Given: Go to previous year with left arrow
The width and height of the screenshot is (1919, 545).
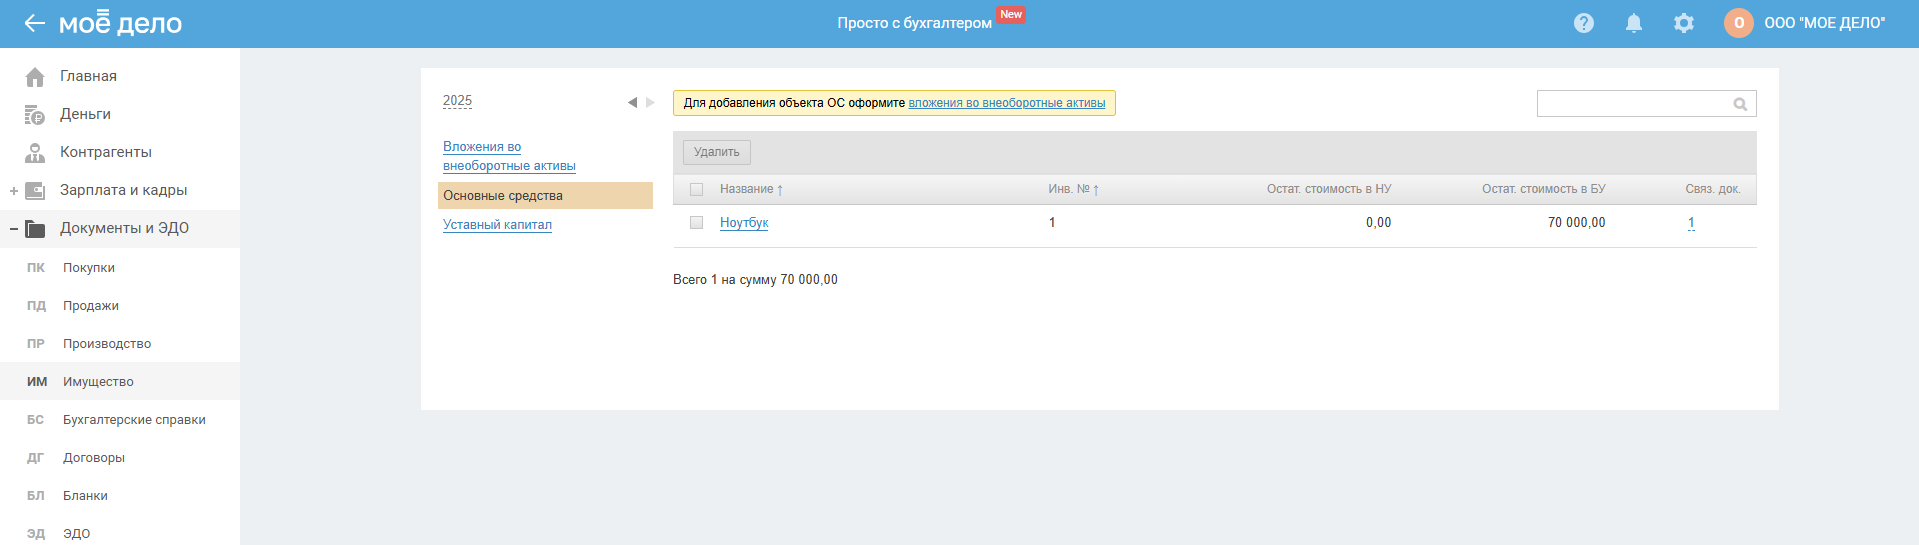Looking at the screenshot, I should tap(632, 102).
